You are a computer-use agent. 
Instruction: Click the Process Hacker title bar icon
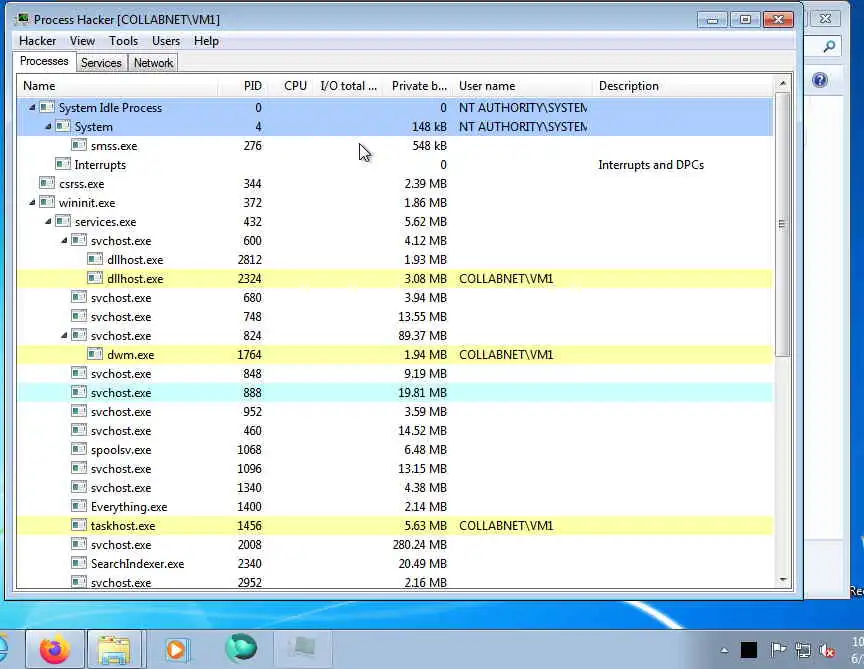point(23,18)
